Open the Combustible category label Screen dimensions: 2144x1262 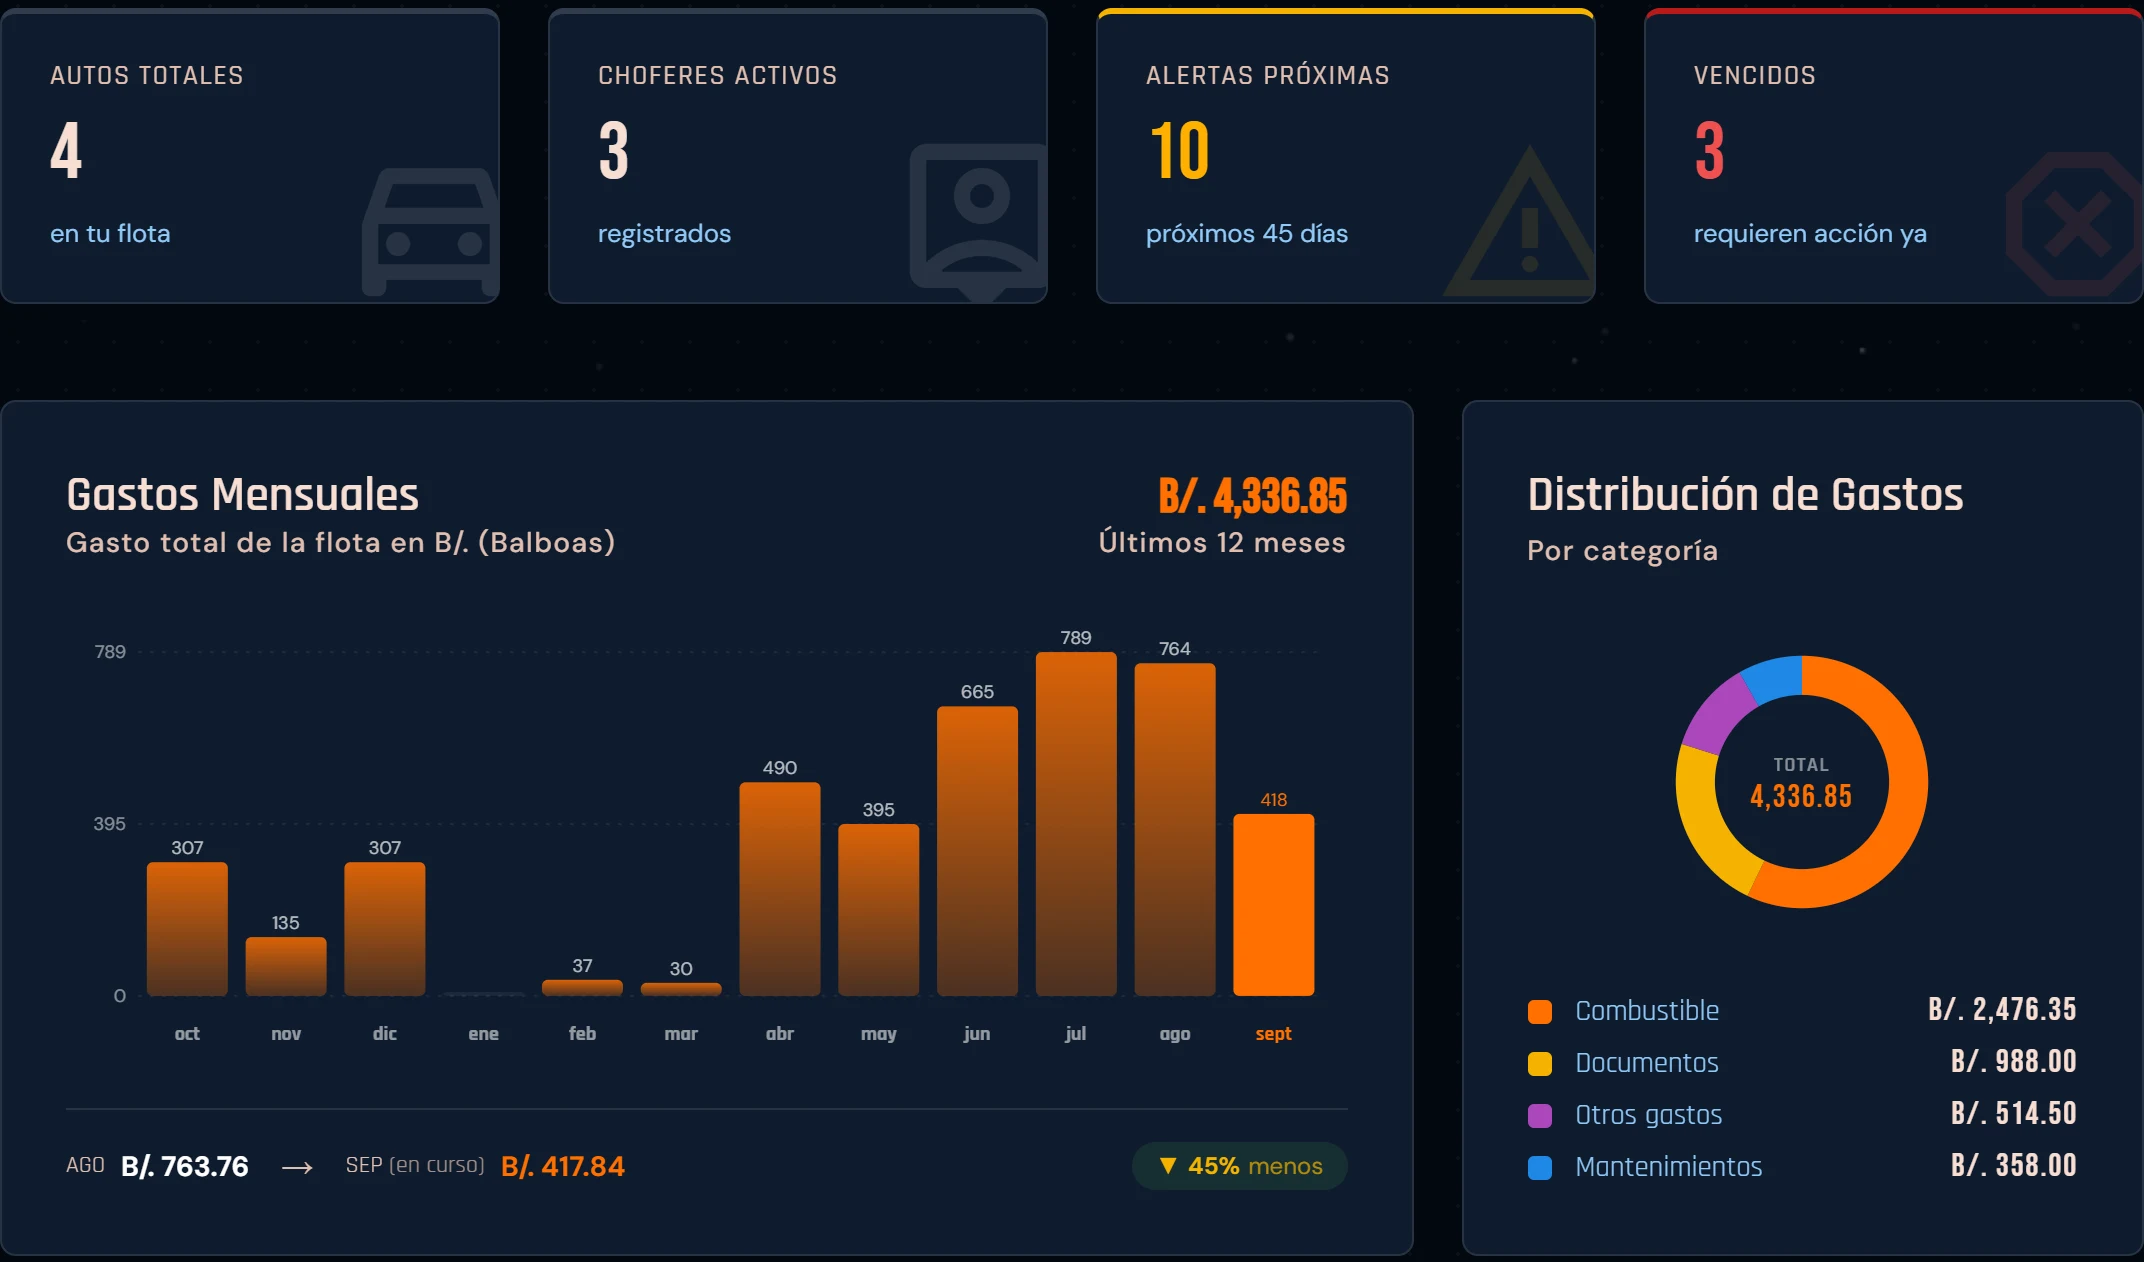point(1647,1011)
